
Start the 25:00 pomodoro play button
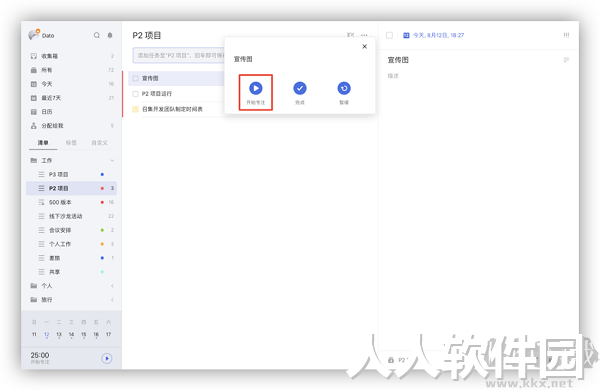[x=107, y=359]
